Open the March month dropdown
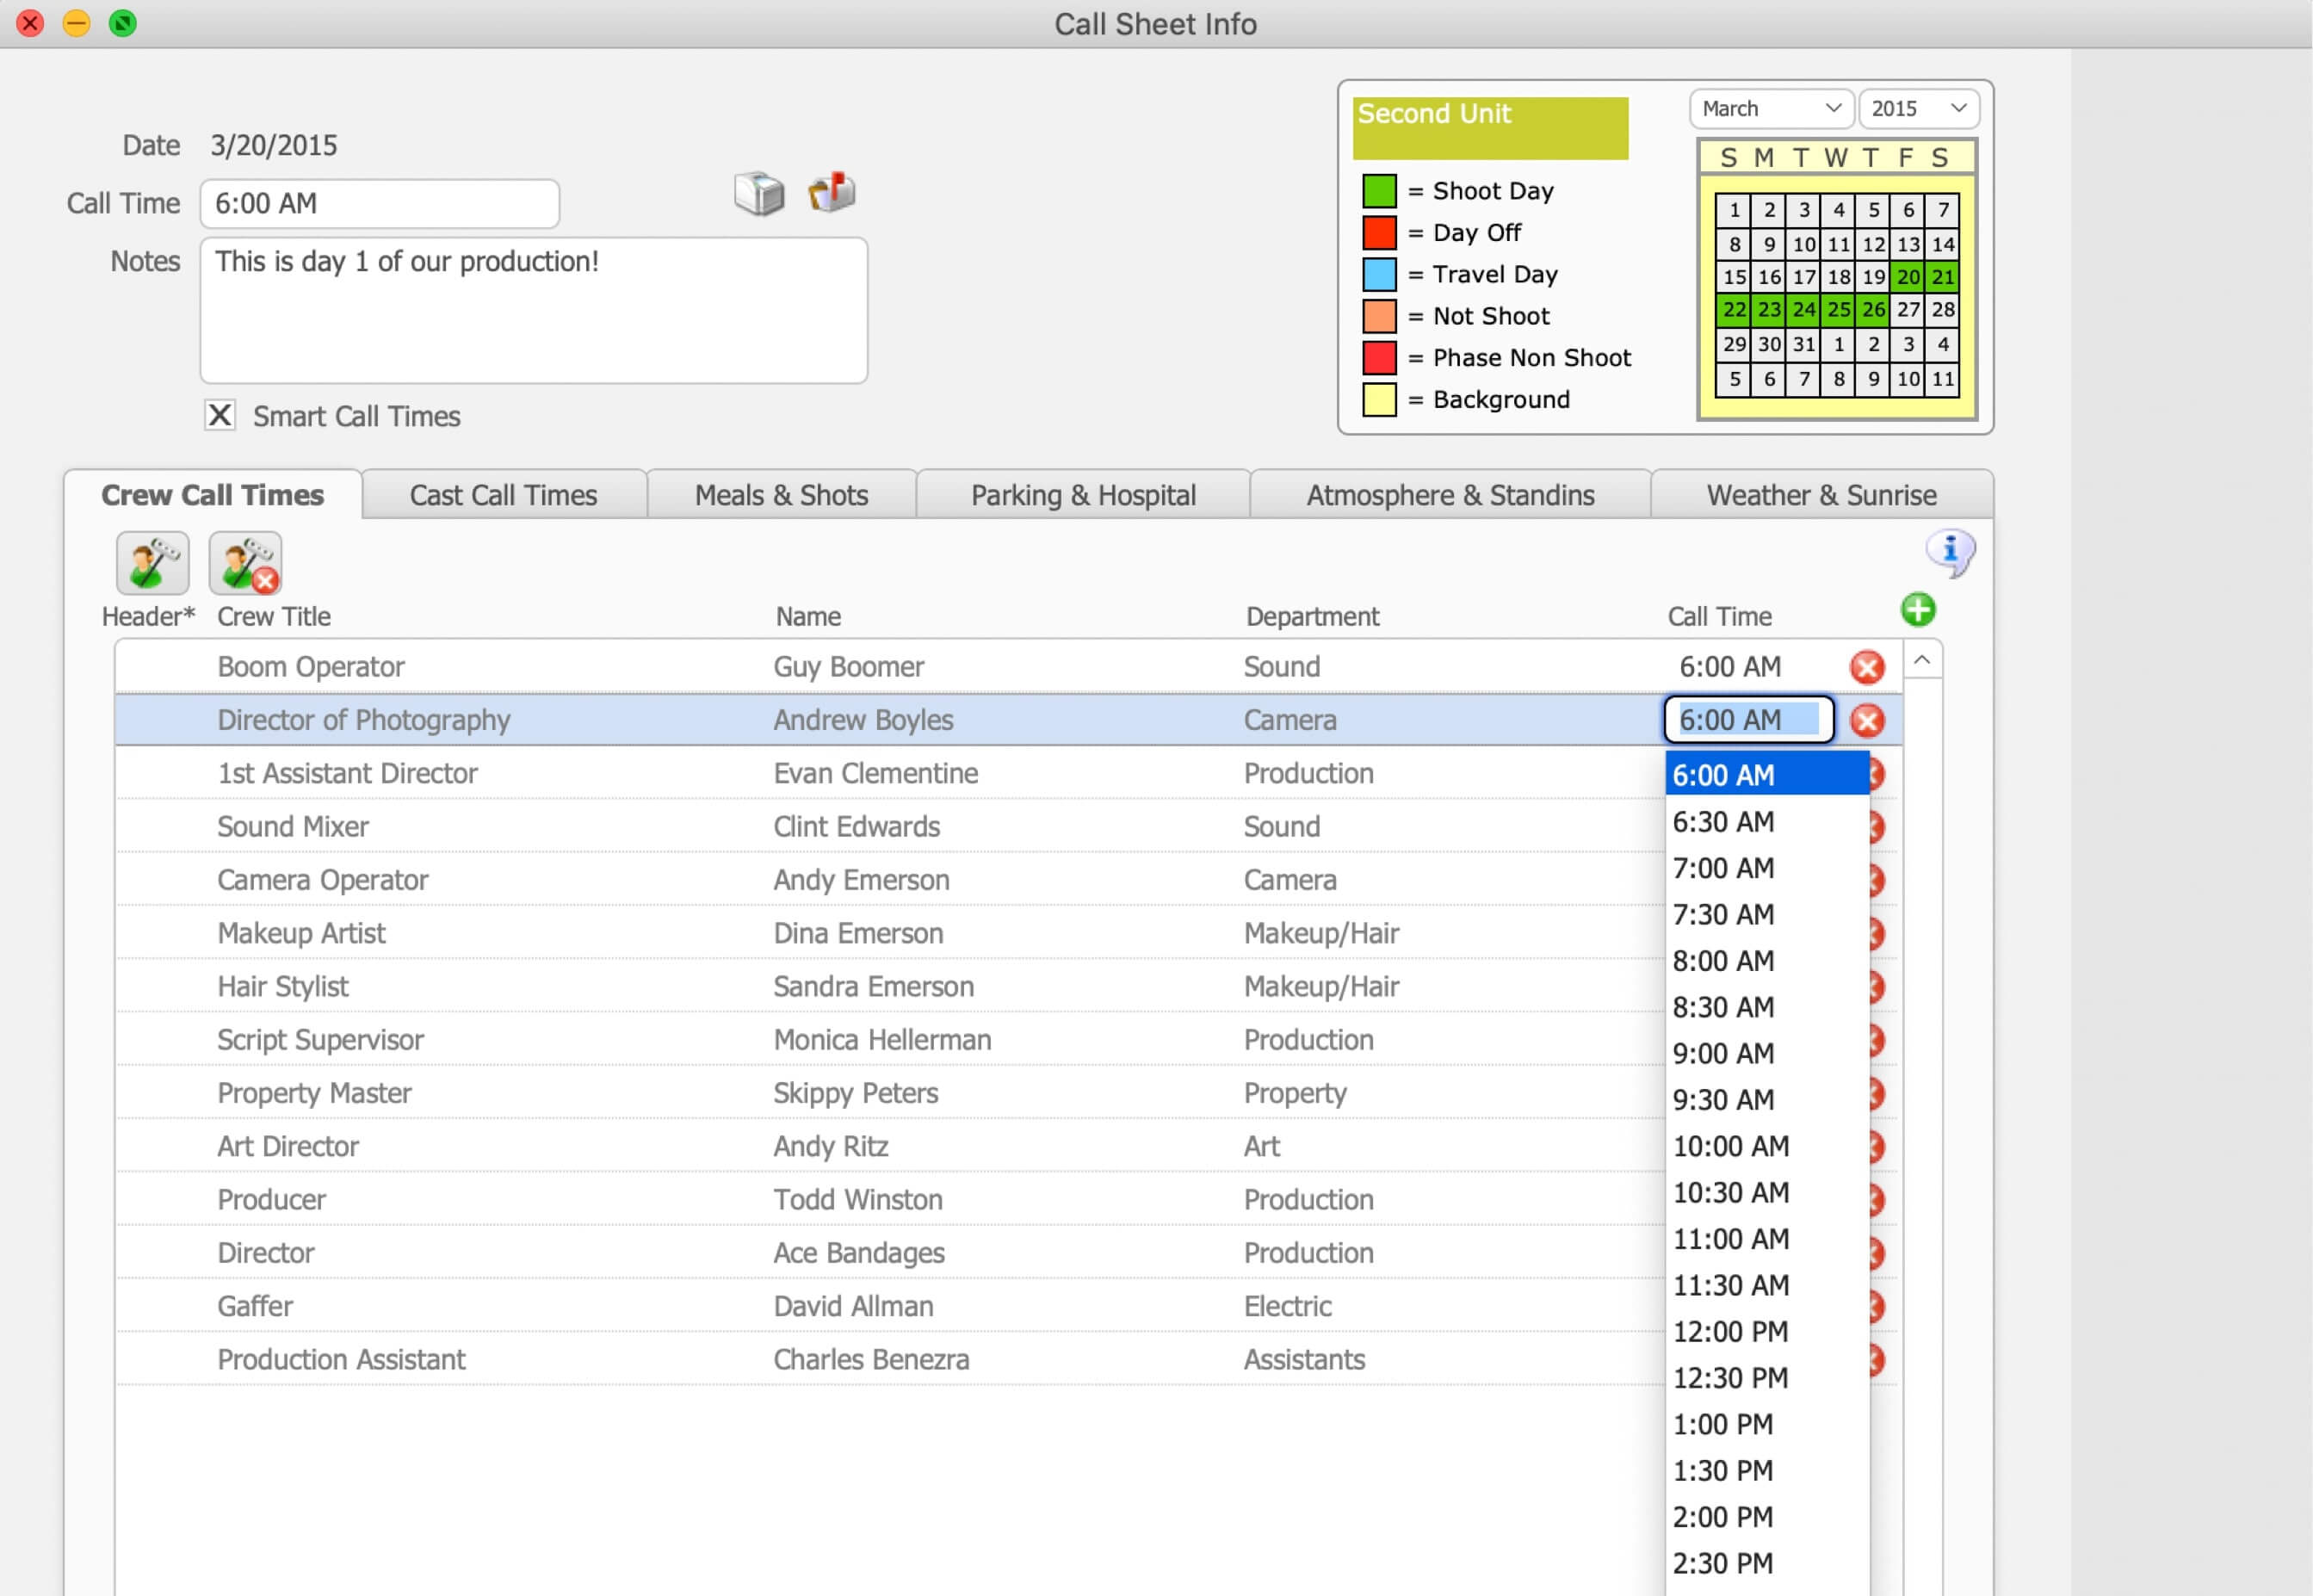 point(1770,108)
